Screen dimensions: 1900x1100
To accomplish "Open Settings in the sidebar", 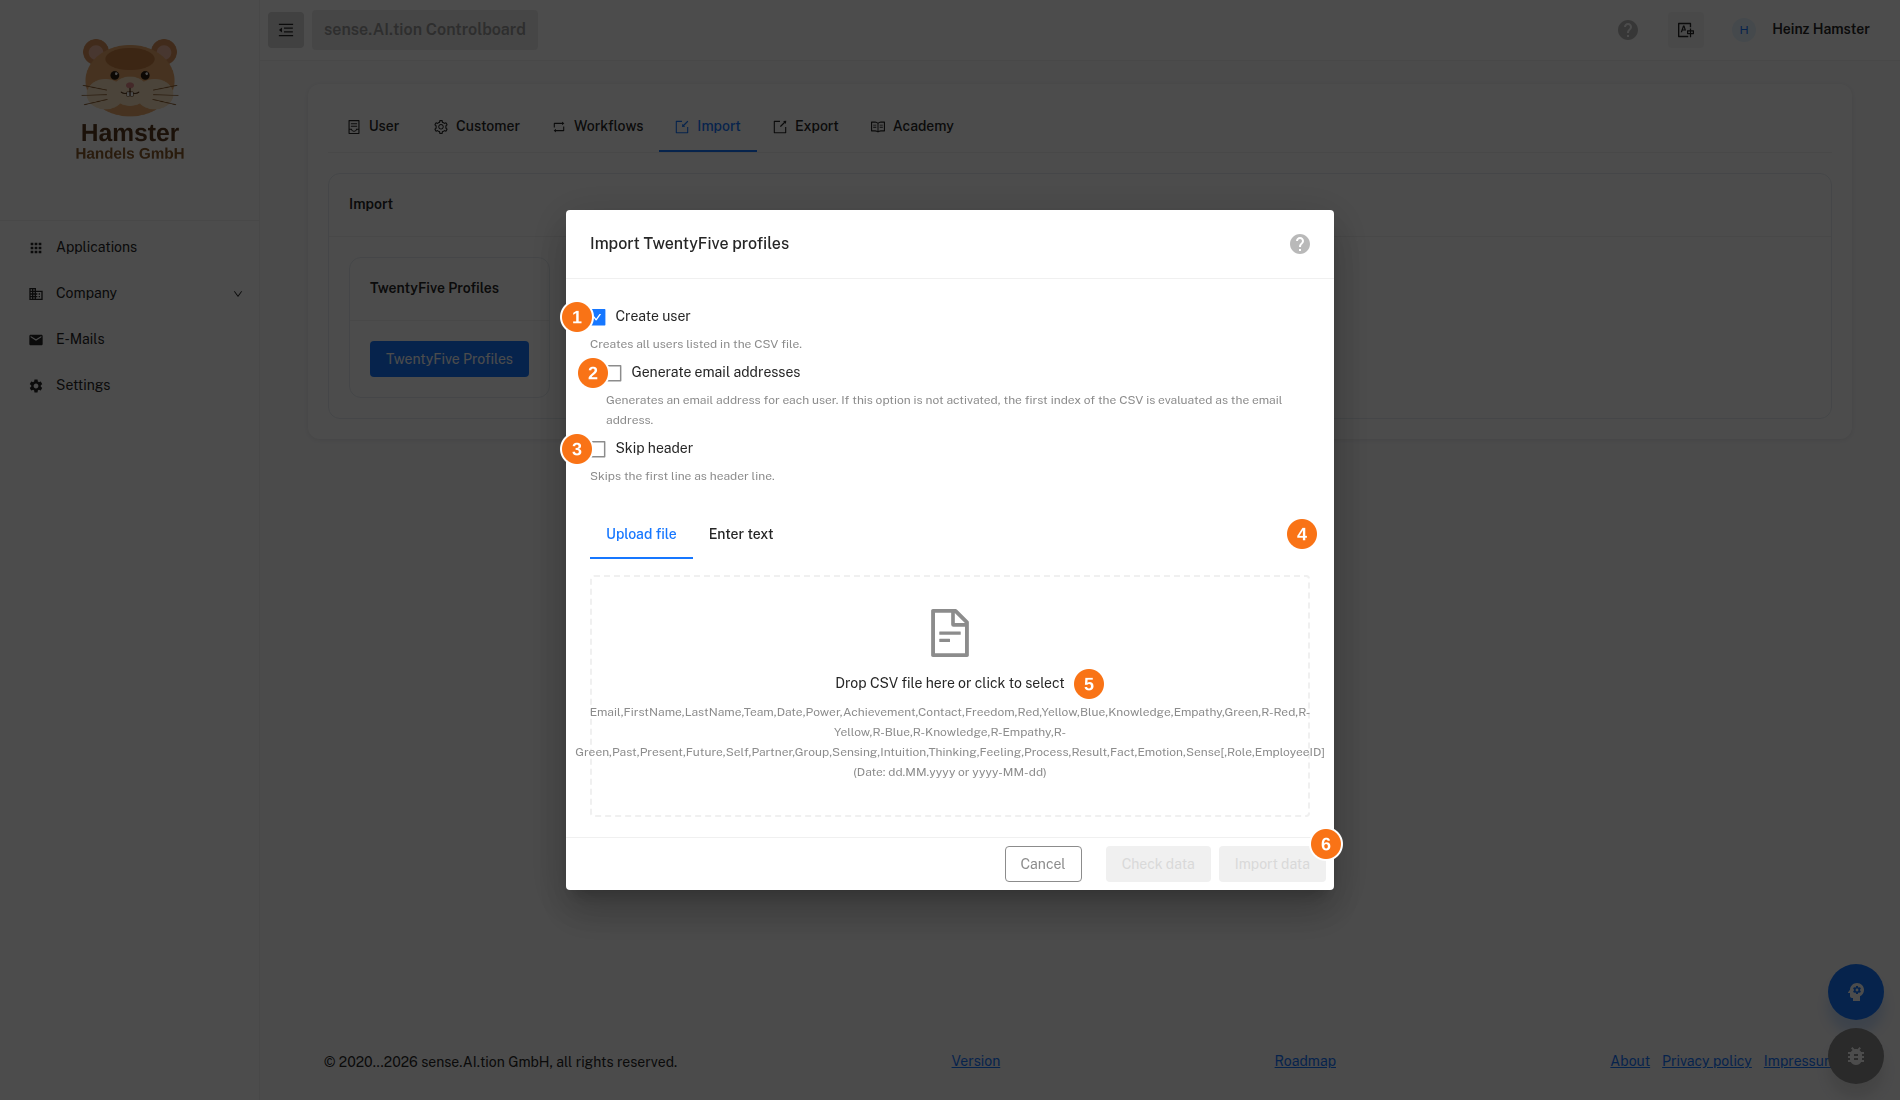I will click(83, 385).
